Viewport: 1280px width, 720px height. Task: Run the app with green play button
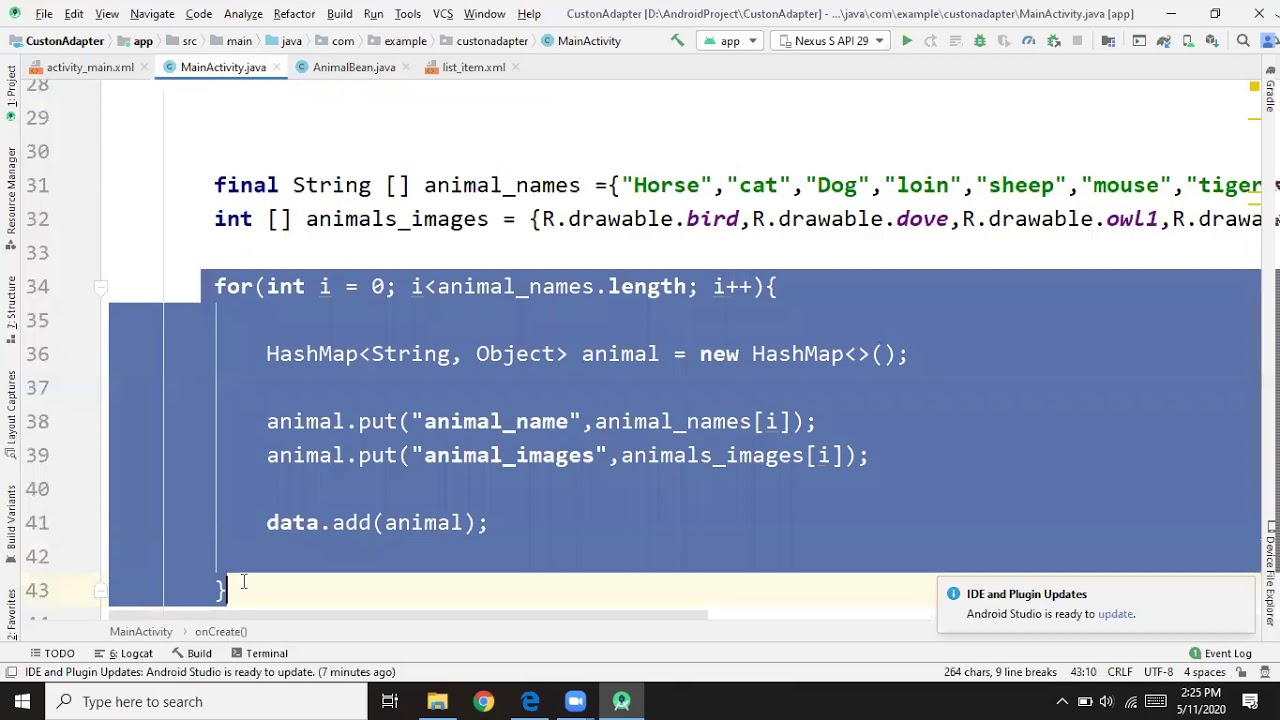906,41
